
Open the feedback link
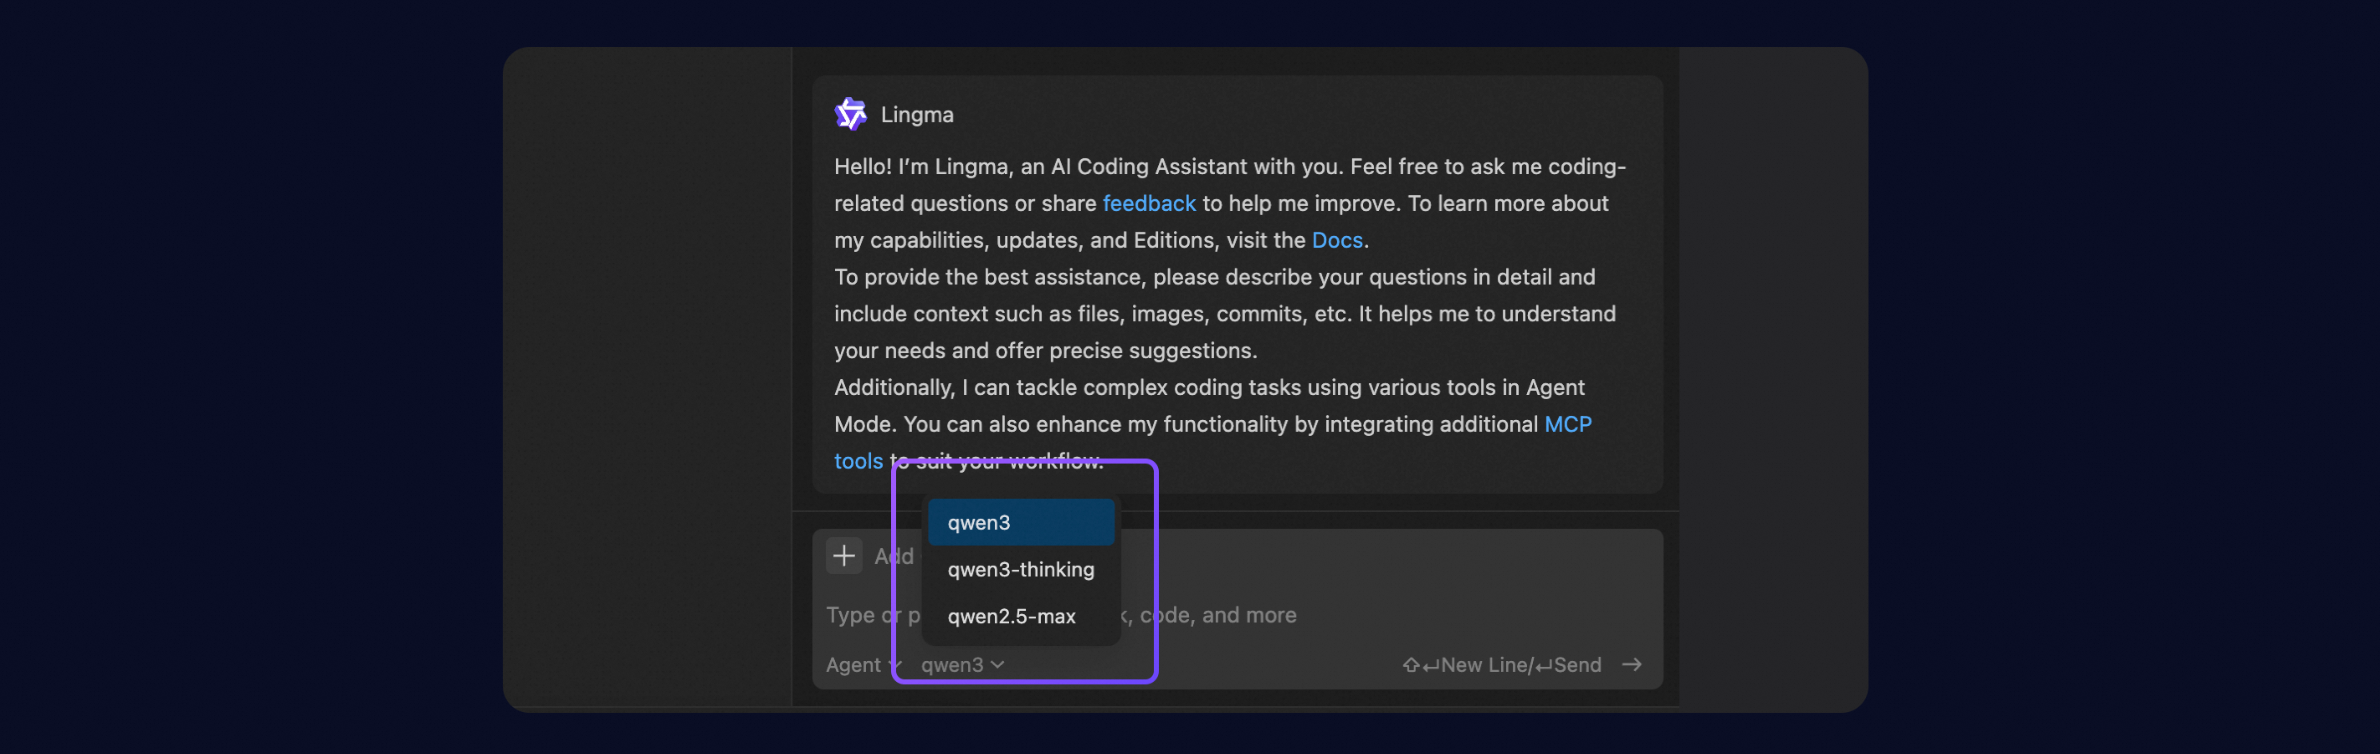(x=1149, y=203)
